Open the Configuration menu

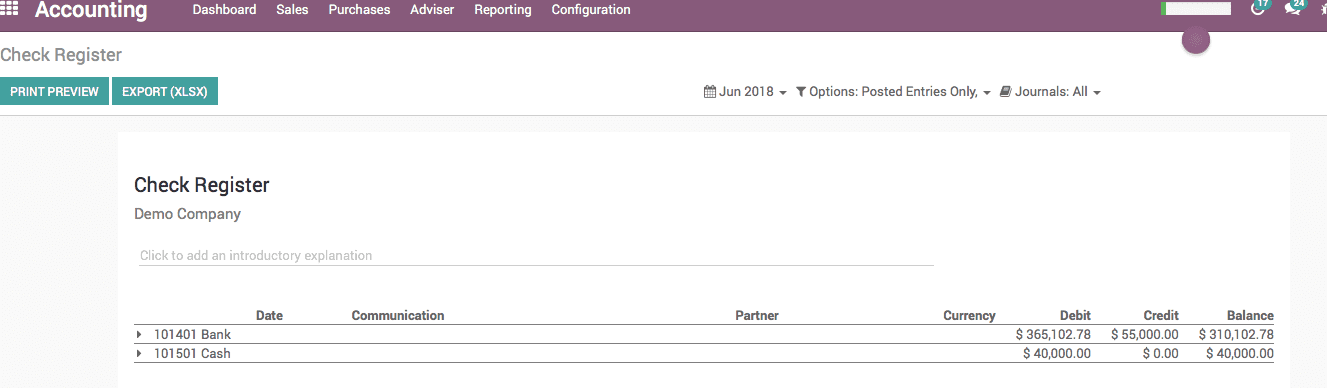[591, 10]
